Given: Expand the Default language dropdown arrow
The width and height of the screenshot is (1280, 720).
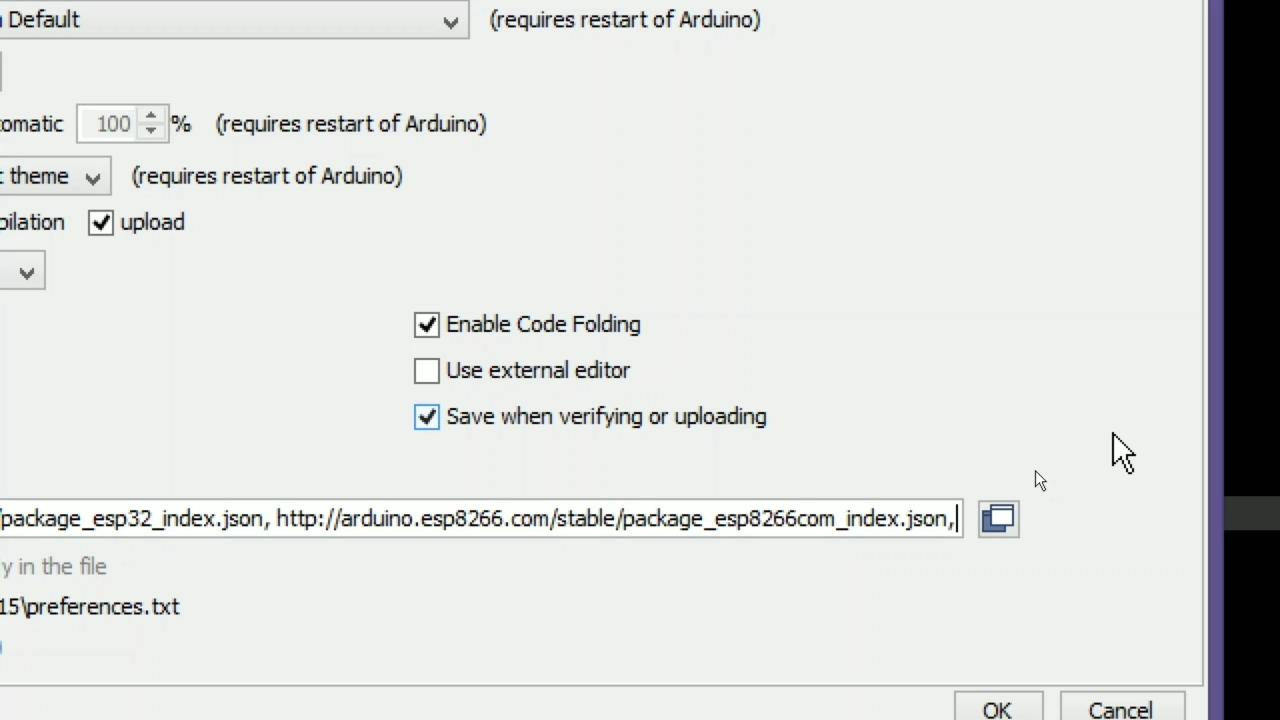Looking at the screenshot, I should pos(450,21).
